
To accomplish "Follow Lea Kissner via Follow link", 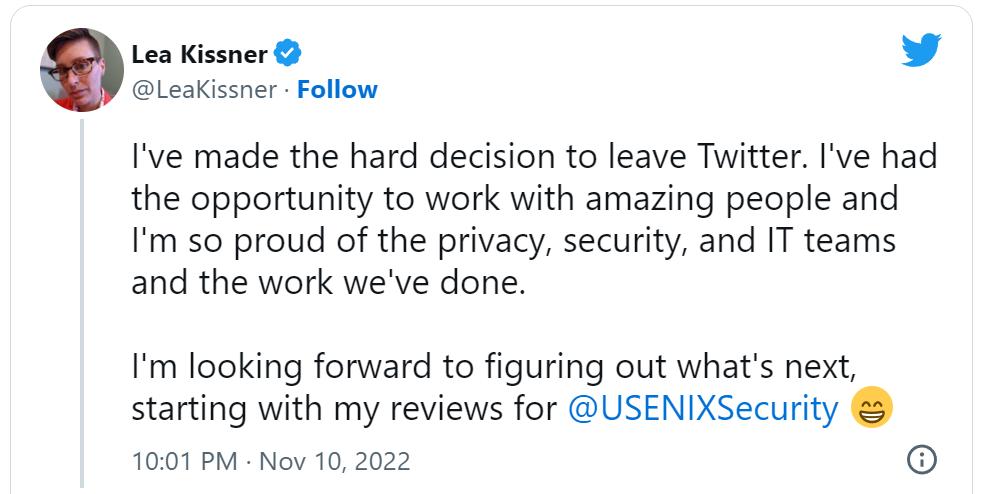I will pos(337,90).
